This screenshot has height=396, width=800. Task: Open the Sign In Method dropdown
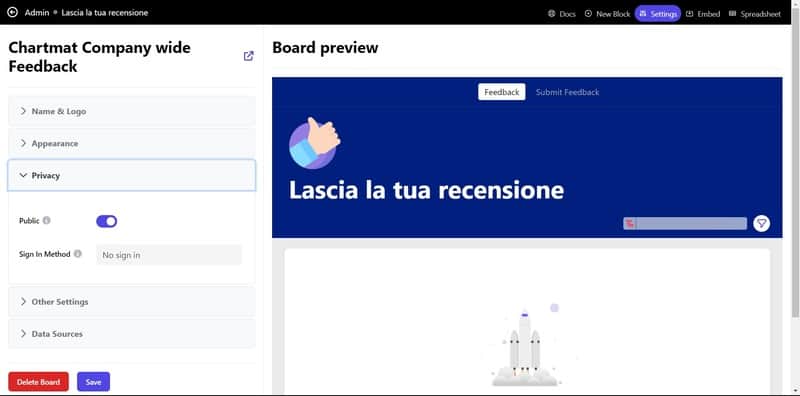tap(169, 255)
